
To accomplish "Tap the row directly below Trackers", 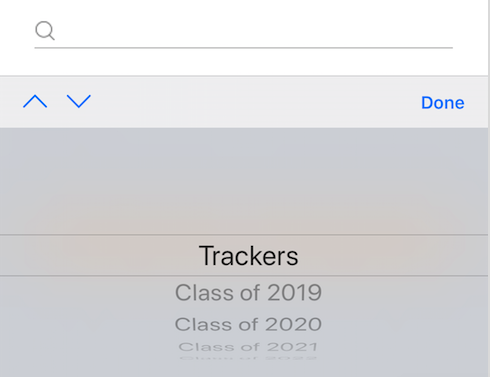I will tap(248, 293).
